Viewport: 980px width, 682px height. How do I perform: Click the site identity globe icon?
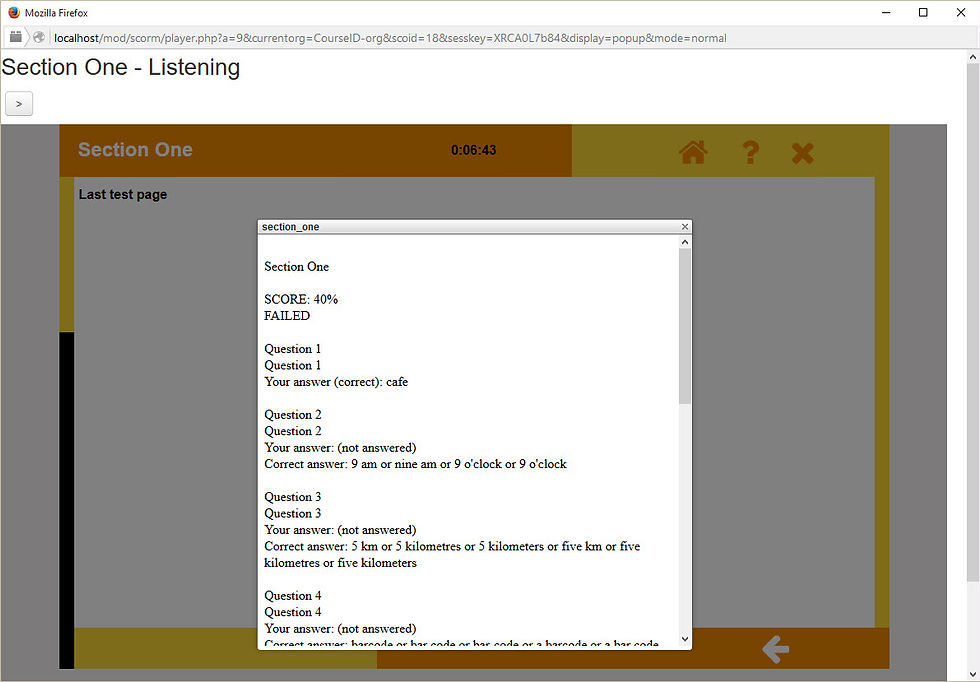click(x=39, y=38)
